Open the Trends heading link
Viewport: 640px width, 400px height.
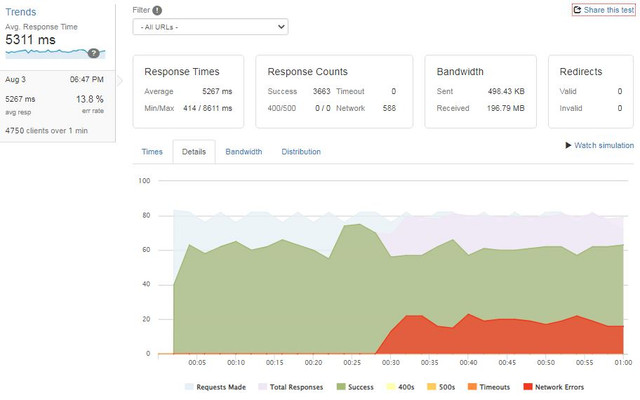[x=21, y=12]
